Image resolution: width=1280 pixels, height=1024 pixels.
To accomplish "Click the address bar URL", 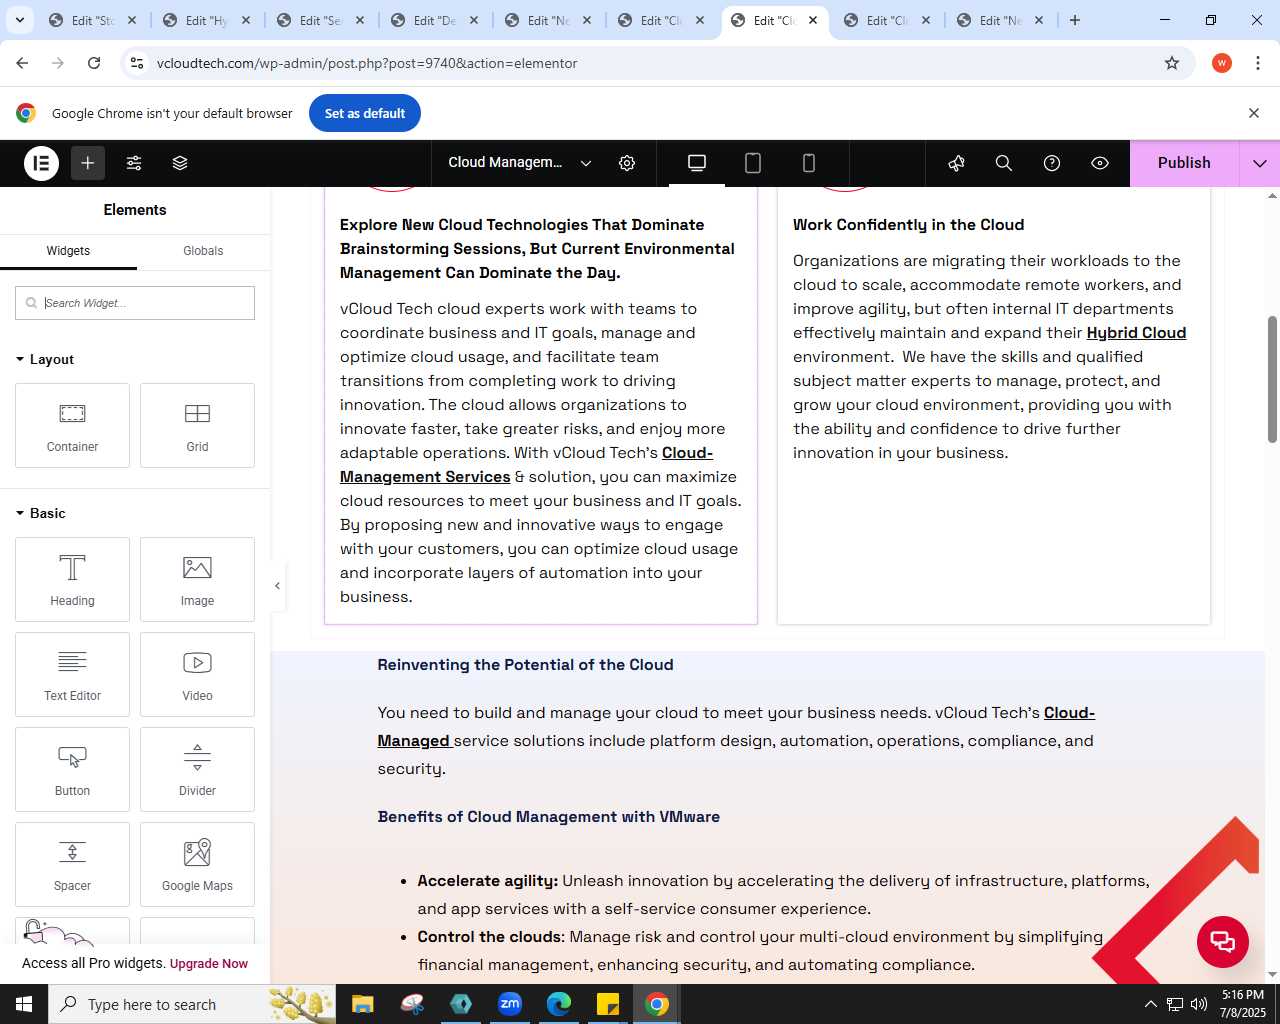I will click(367, 63).
